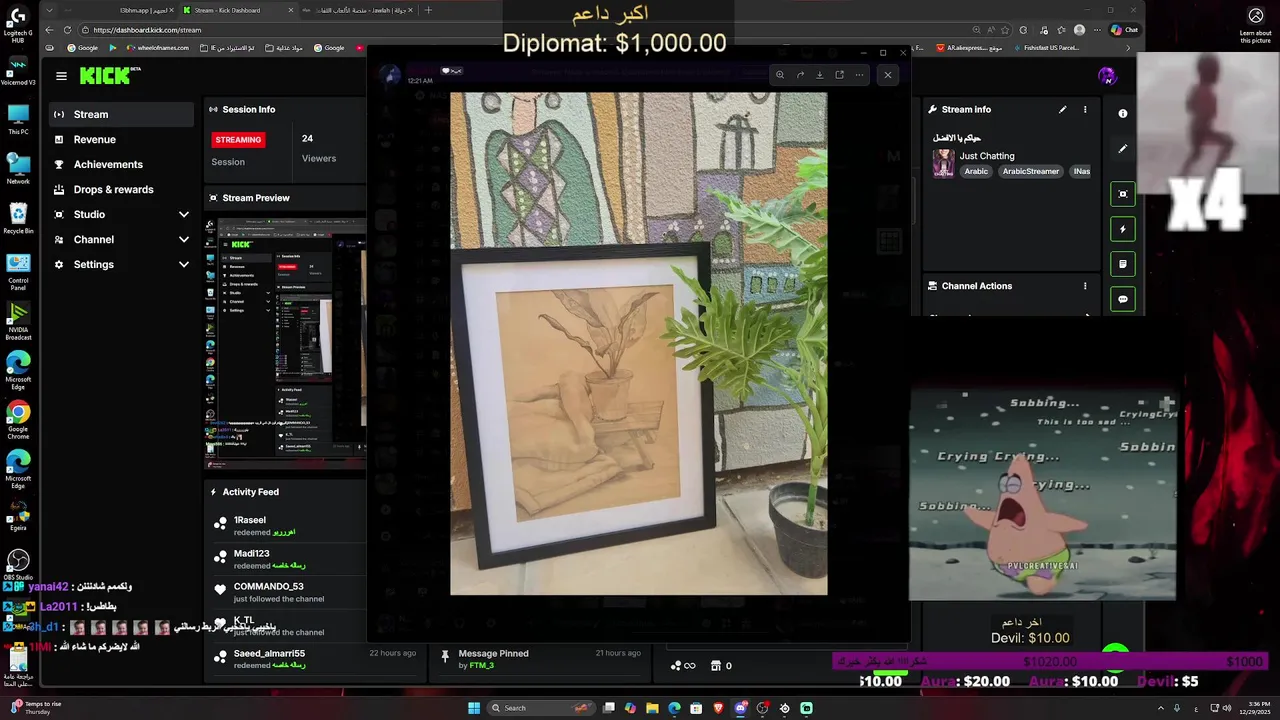The width and height of the screenshot is (1280, 720).
Task: Open wheelofnames.com bookmark
Action: [x=158, y=48]
